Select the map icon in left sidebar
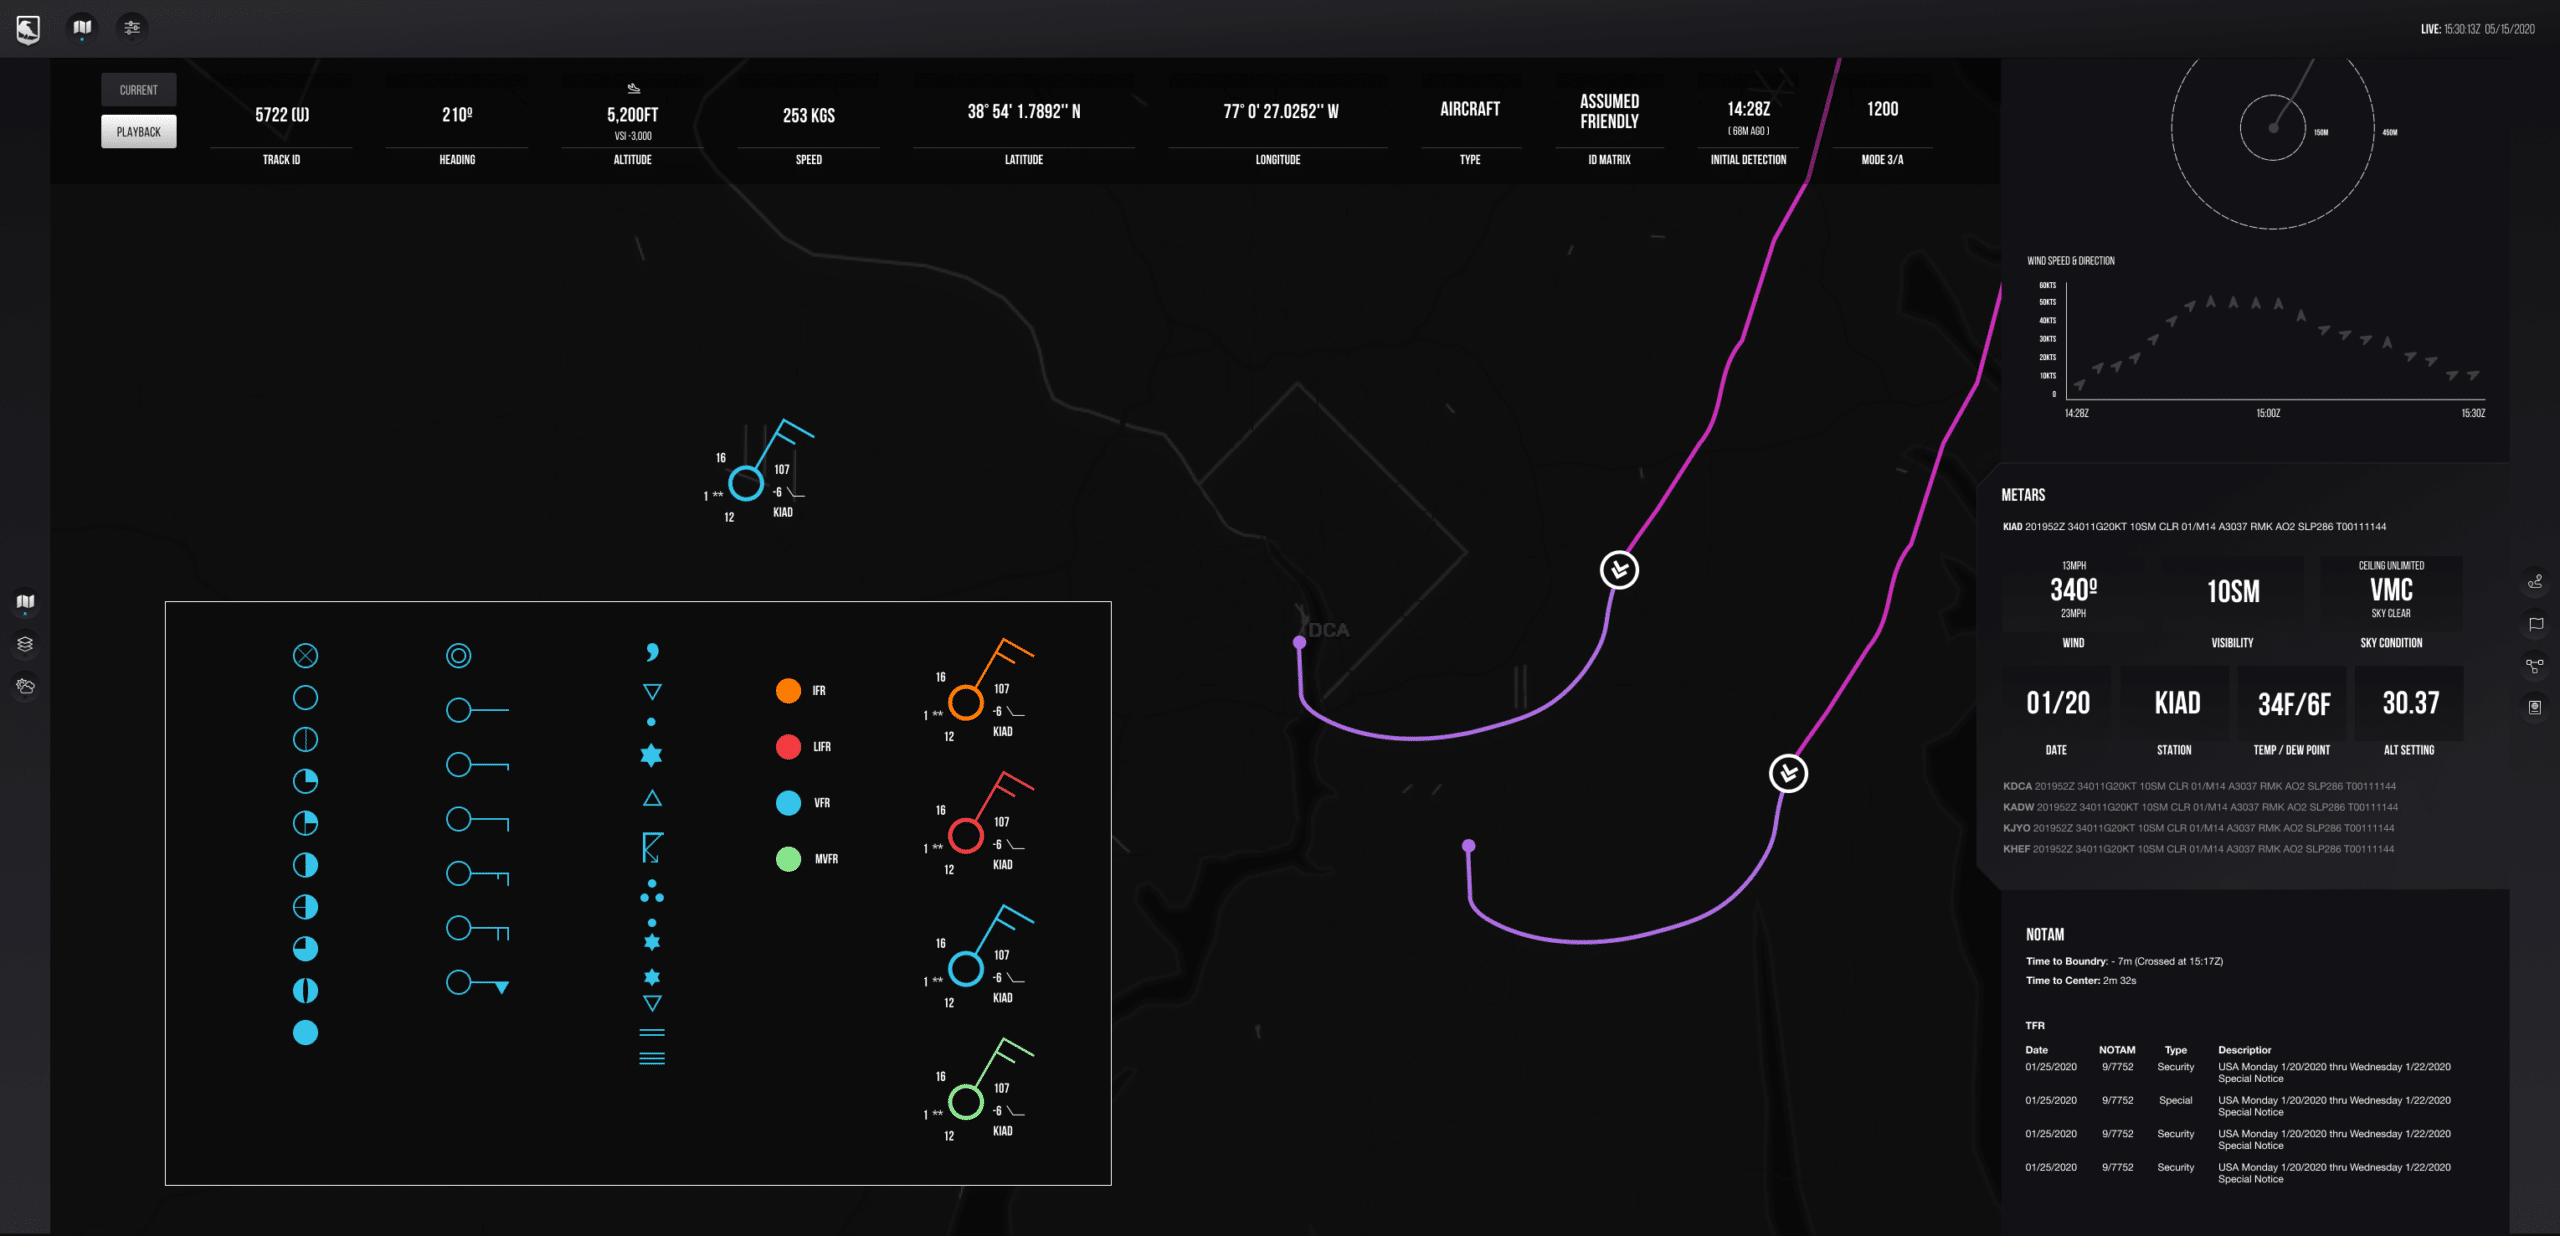This screenshot has height=1236, width=2560. pyautogui.click(x=26, y=602)
